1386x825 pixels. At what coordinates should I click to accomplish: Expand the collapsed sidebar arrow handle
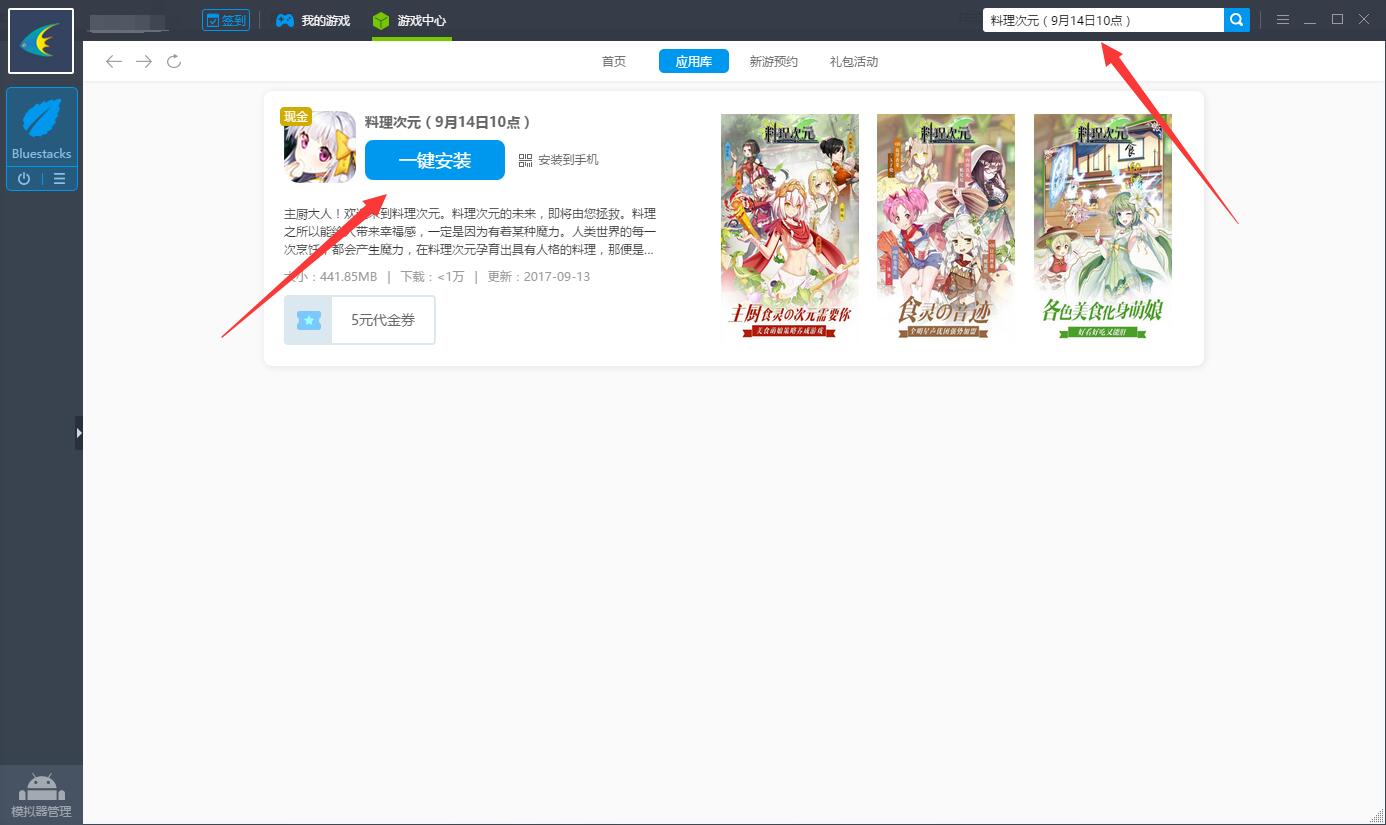coord(79,433)
